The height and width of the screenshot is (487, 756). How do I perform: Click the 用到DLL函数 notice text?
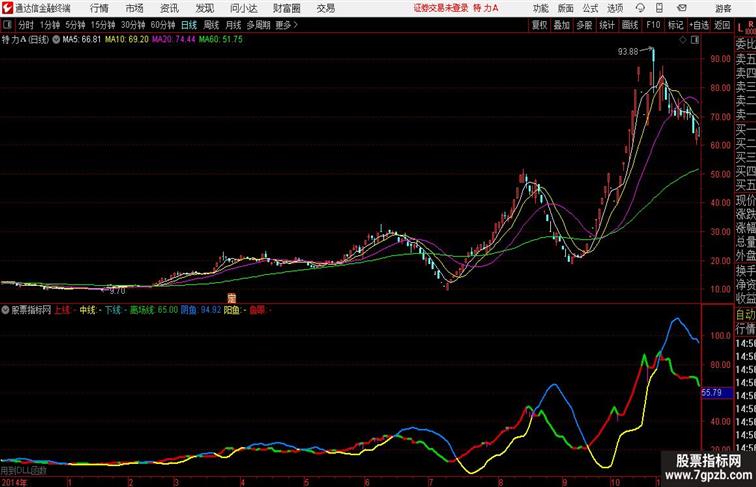pyautogui.click(x=24, y=470)
